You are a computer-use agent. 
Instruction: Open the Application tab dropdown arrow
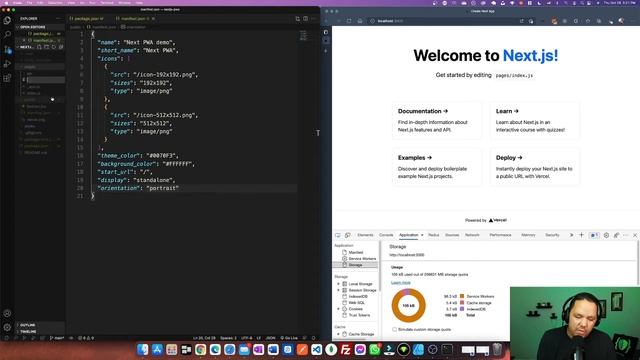coord(422,235)
